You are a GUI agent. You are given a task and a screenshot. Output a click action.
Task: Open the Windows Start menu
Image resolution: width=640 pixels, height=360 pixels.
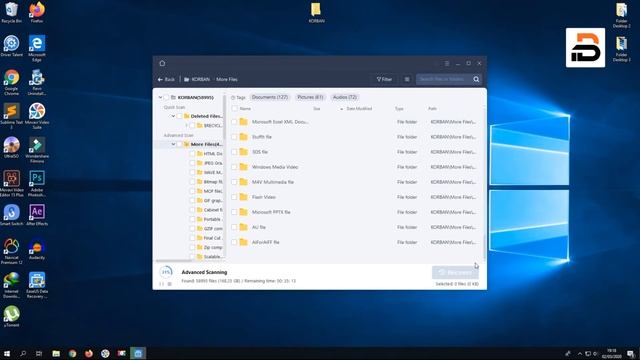pyautogui.click(x=7, y=353)
